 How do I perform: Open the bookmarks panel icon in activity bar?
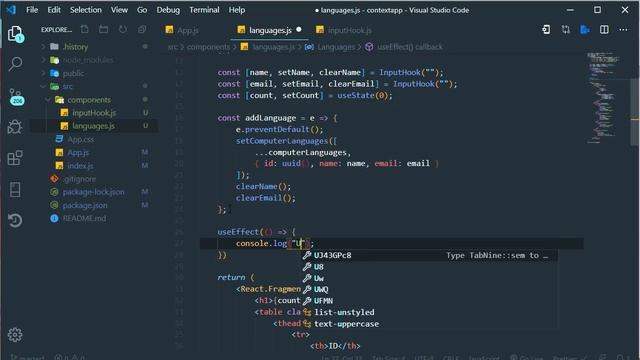click(x=15, y=189)
